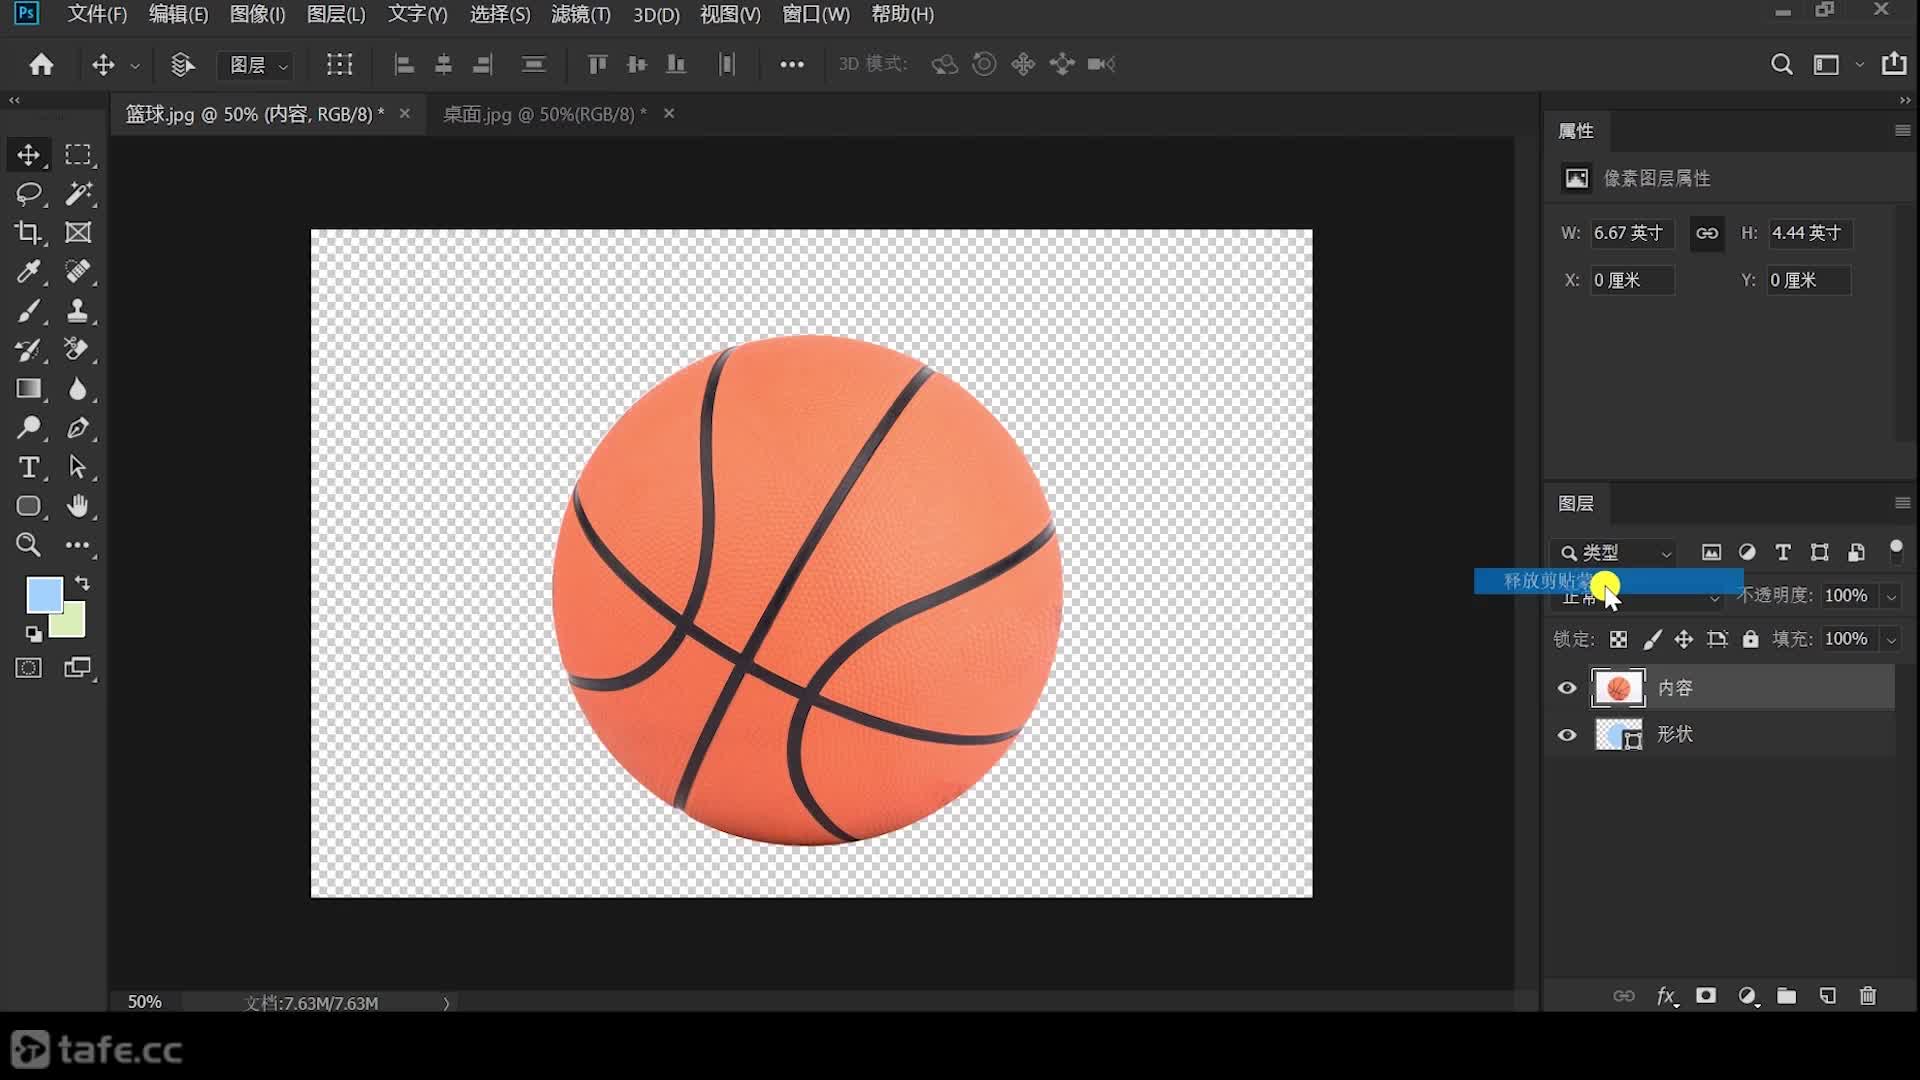This screenshot has height=1080, width=1920.
Task: Switch to the 桌面.jpg tab
Action: coord(544,114)
